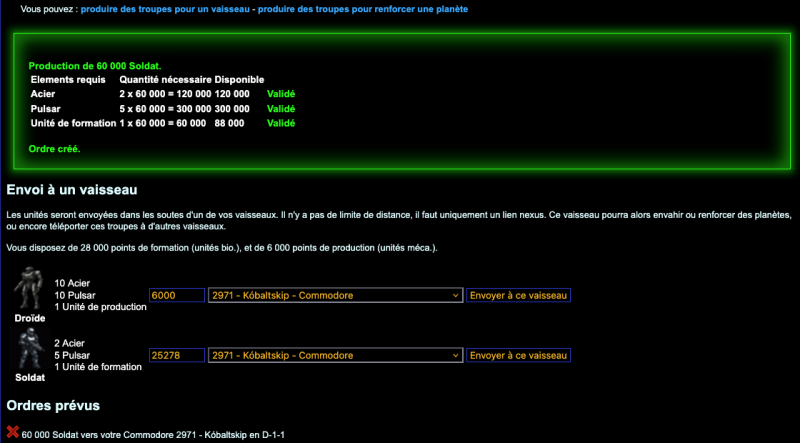The width and height of the screenshot is (800, 443).
Task: Click the 'Ordres prévus' heading
Action: pyautogui.click(x=53, y=406)
